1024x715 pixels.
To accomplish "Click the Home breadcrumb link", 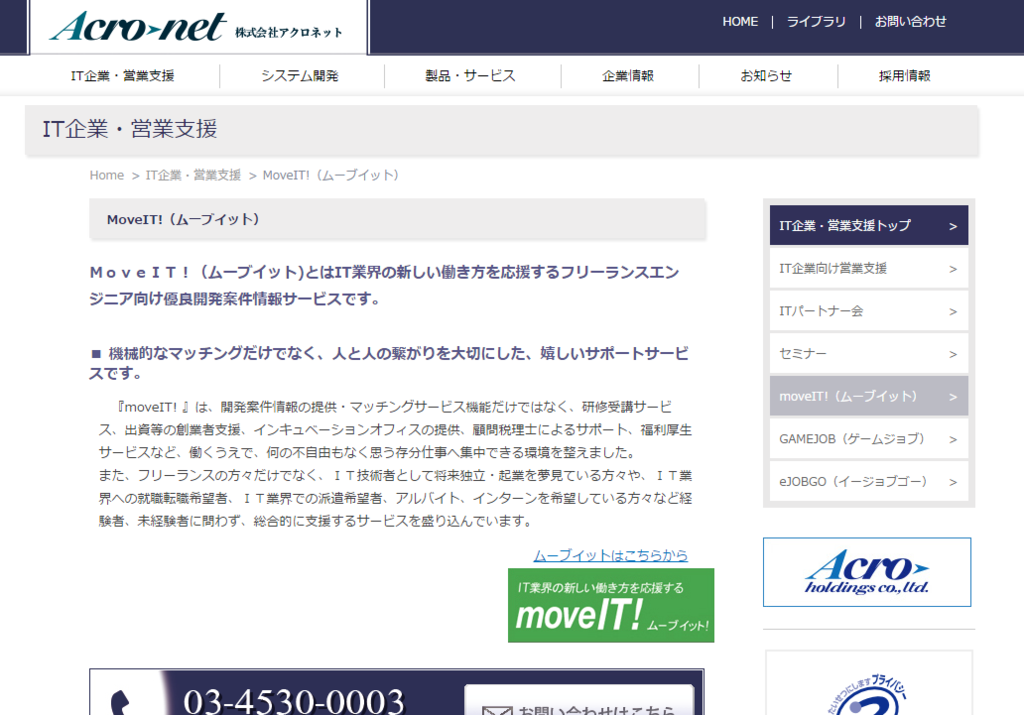I will click(106, 175).
